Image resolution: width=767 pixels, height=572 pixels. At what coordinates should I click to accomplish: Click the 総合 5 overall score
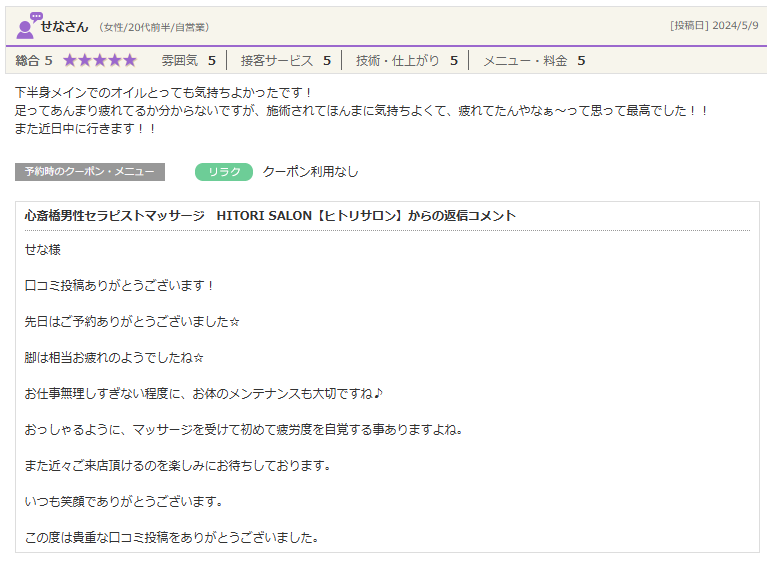pyautogui.click(x=34, y=60)
